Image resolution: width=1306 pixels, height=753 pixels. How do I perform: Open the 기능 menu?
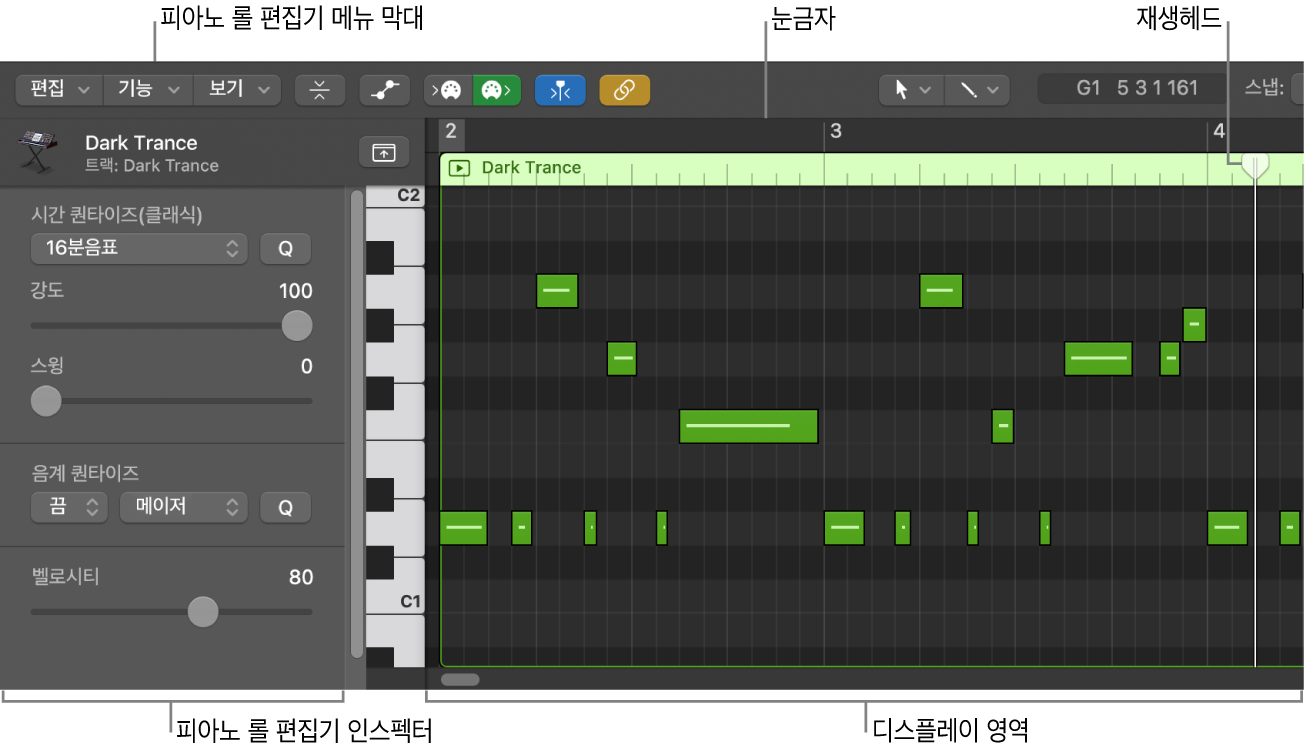click(x=148, y=89)
